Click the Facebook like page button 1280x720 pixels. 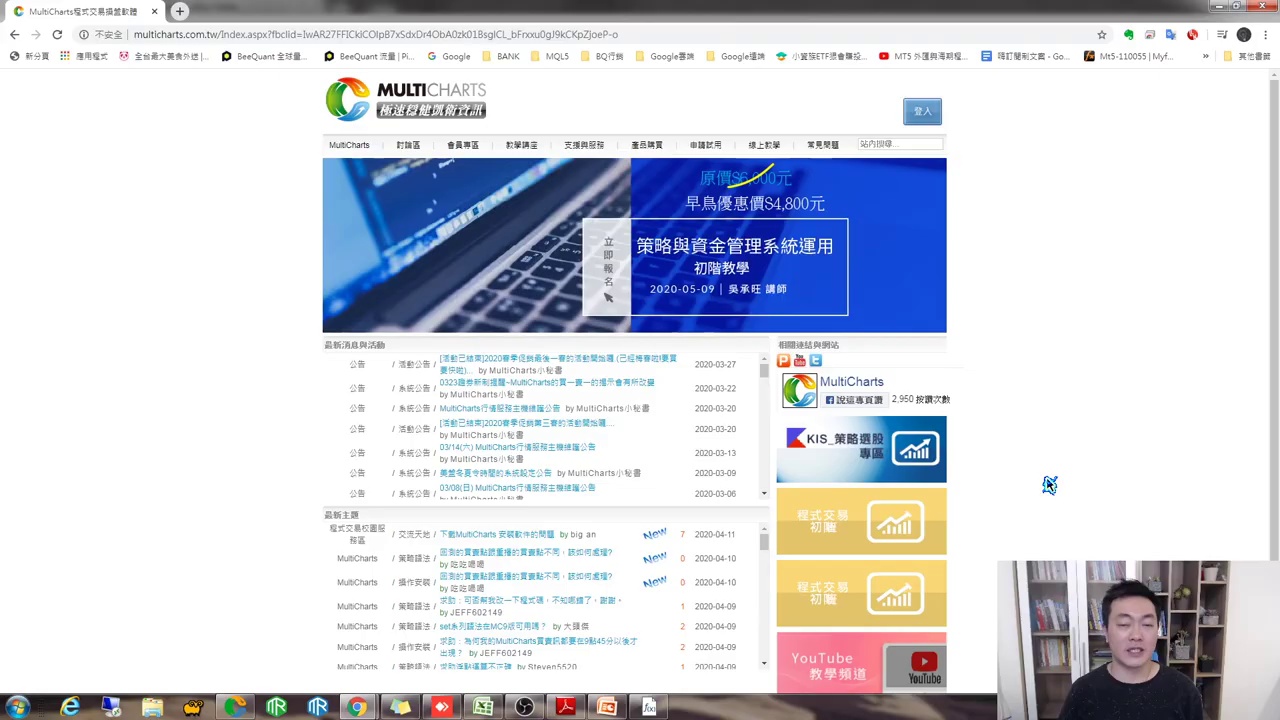click(854, 400)
